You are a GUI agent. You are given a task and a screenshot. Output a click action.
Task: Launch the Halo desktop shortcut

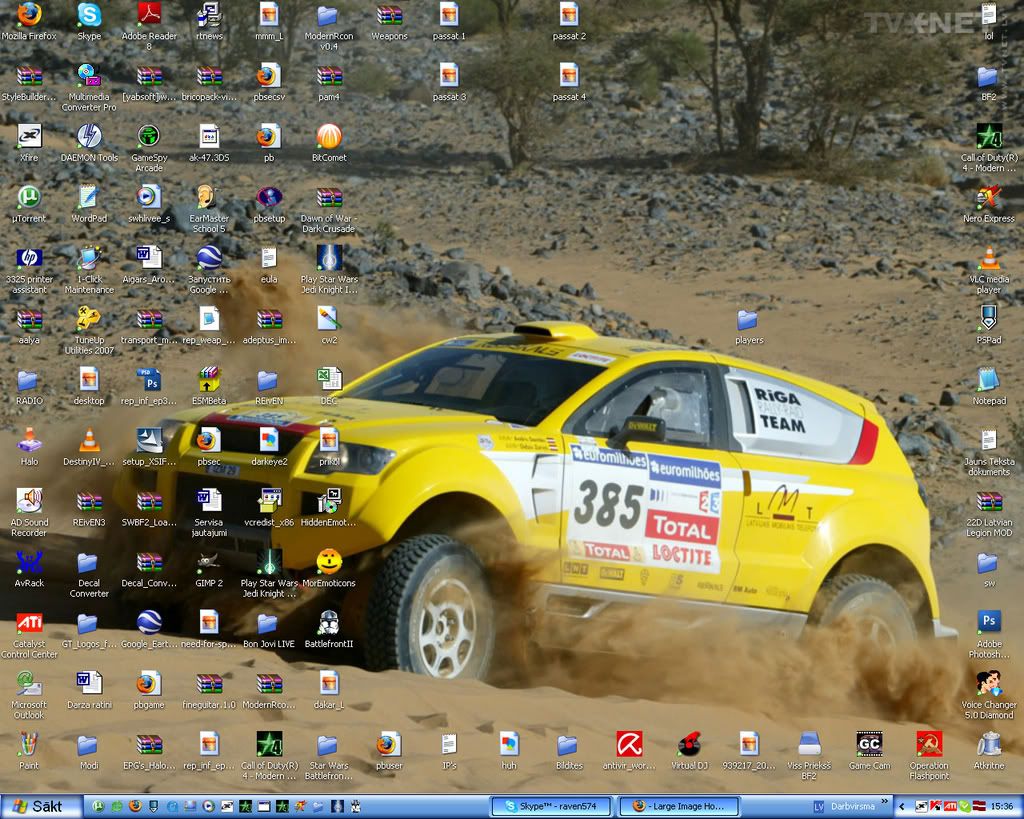click(29, 446)
